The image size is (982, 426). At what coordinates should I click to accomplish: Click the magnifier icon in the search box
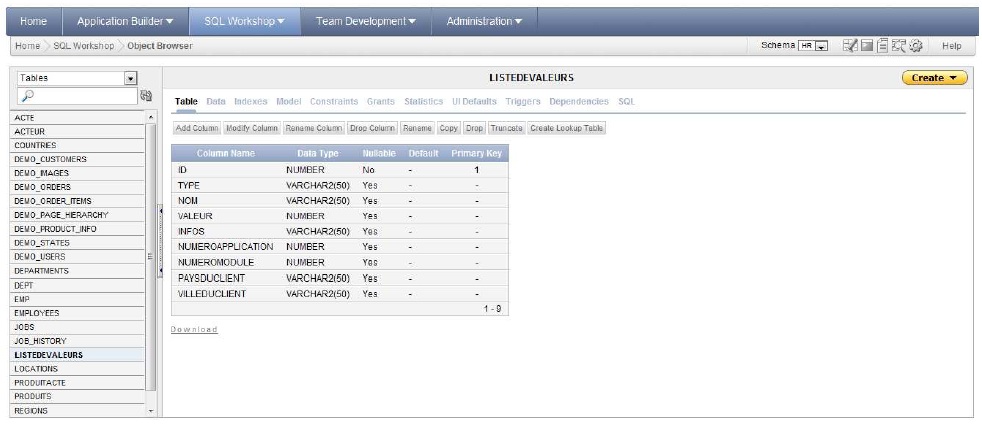coord(27,96)
